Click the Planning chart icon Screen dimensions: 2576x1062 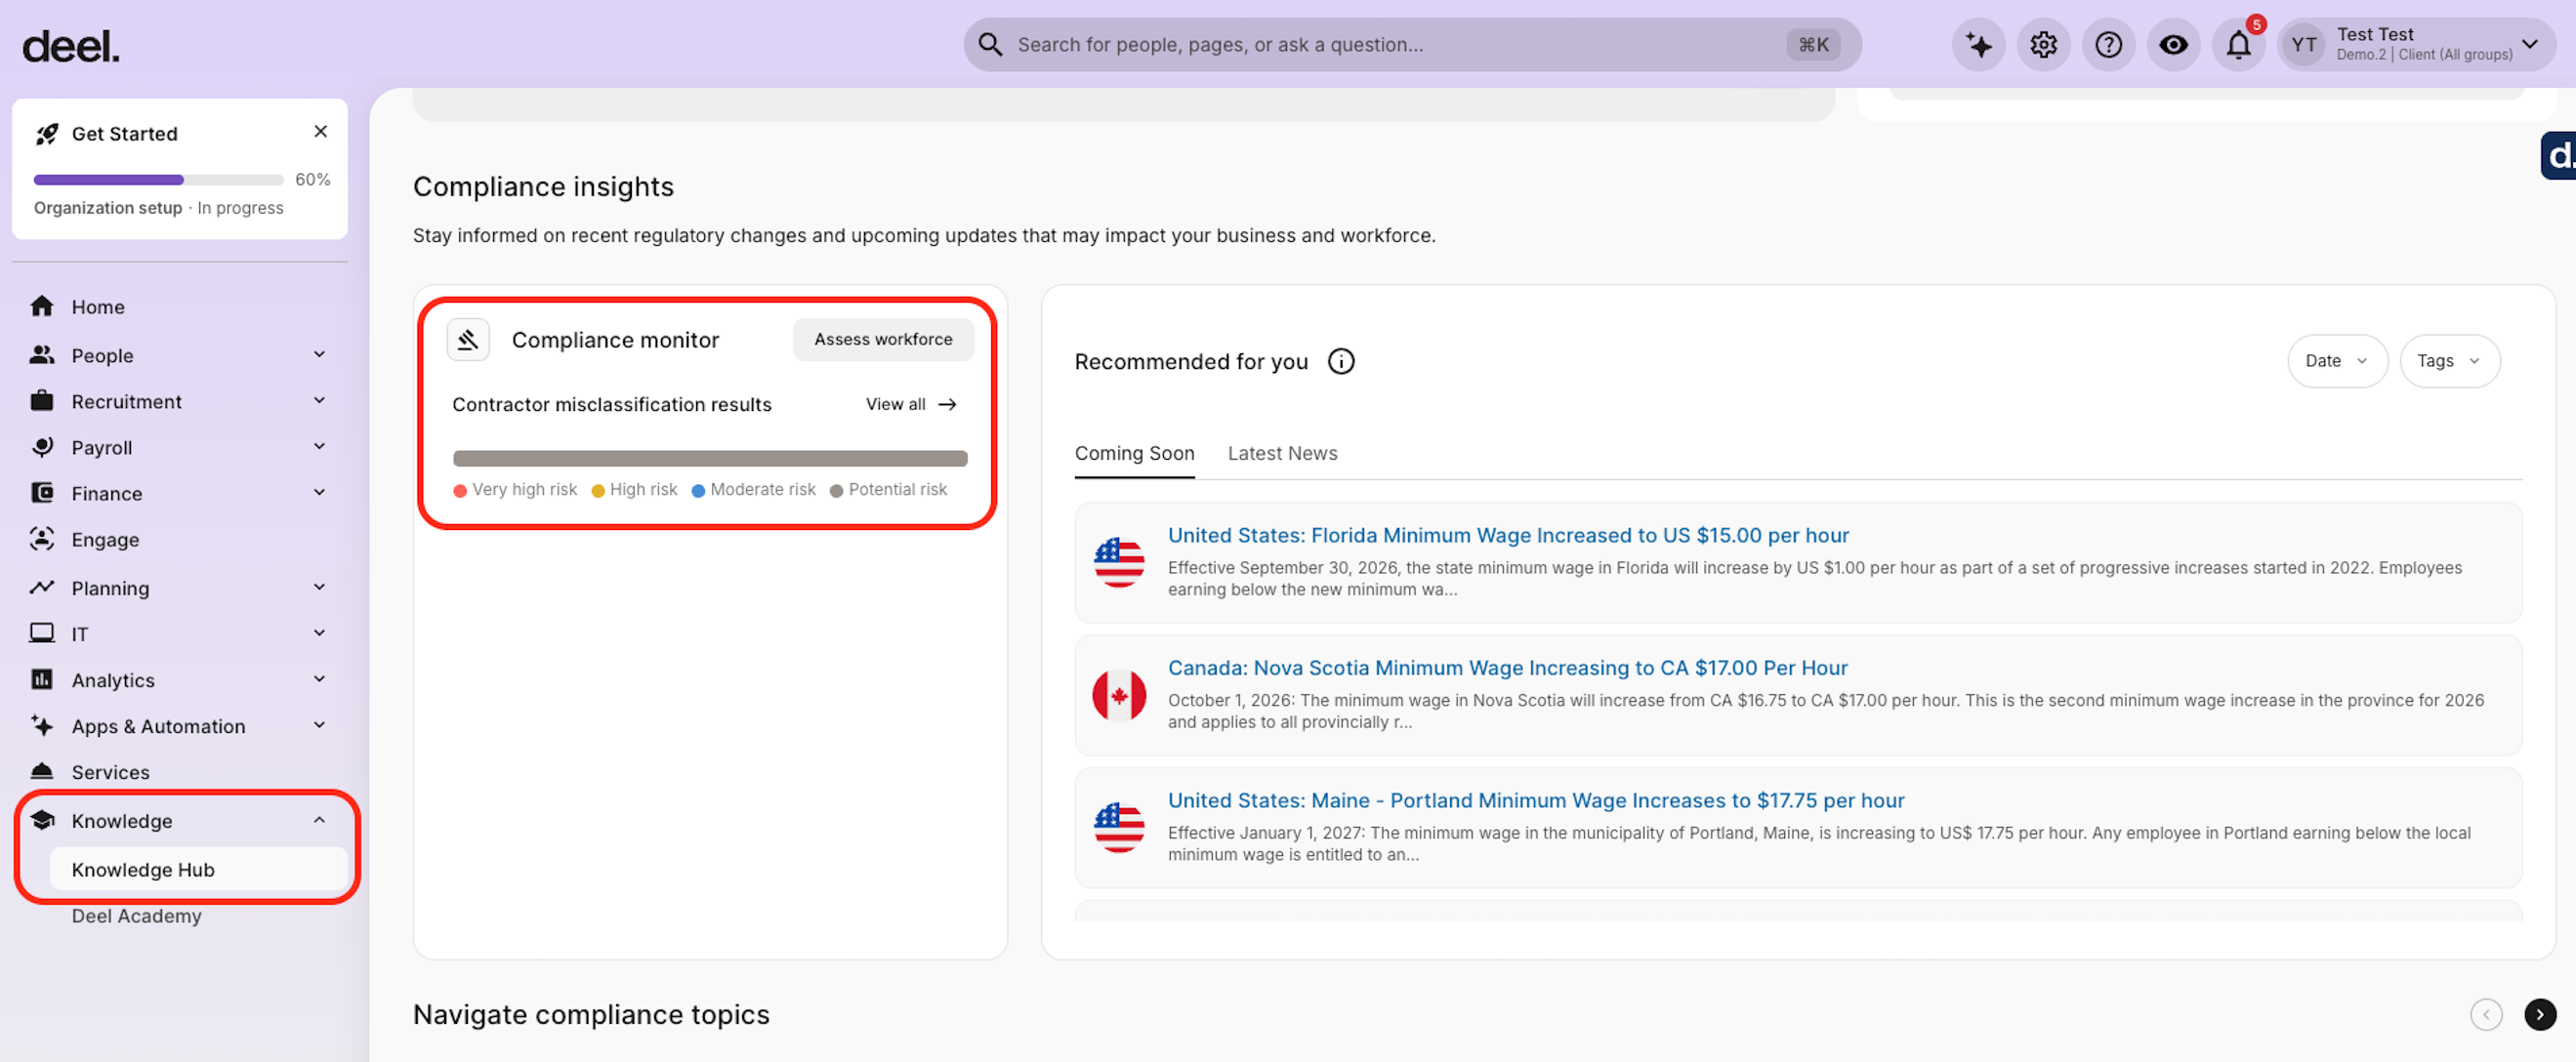(x=41, y=588)
